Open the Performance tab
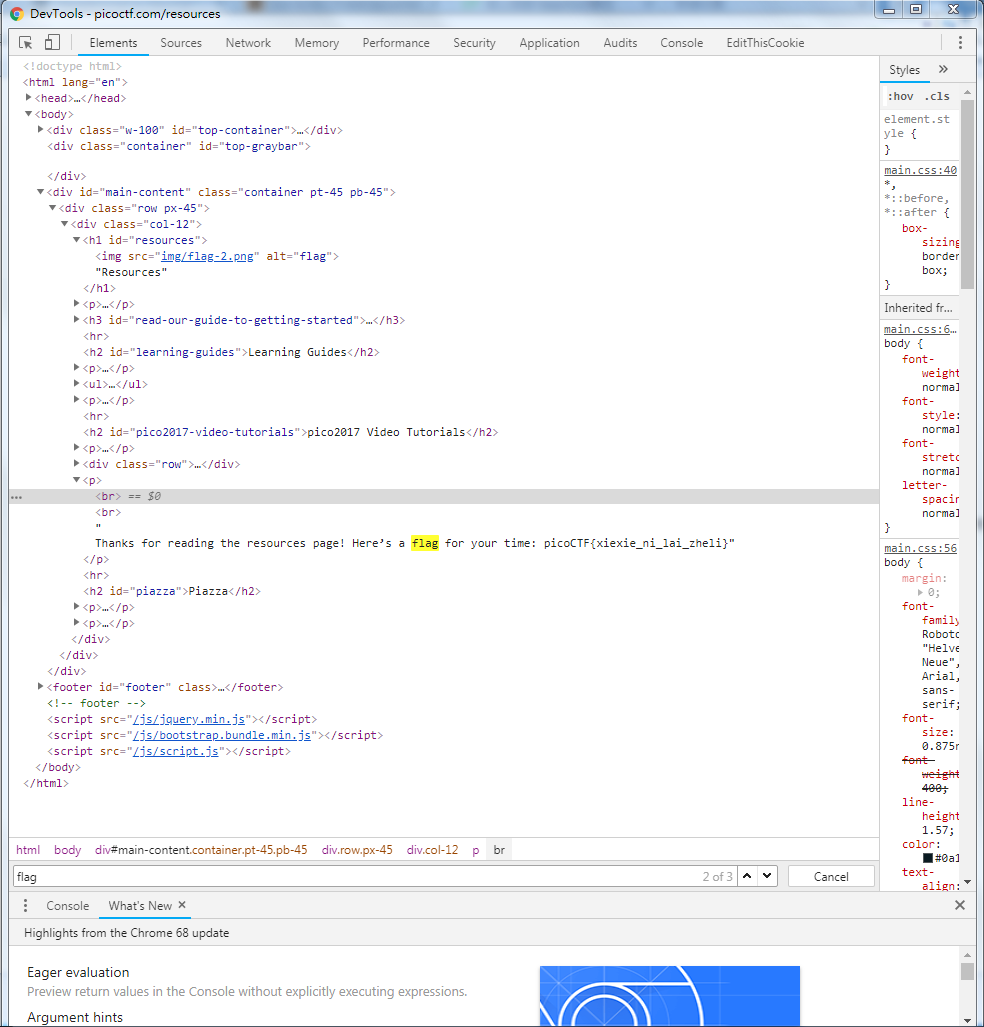Viewport: 984px width, 1027px height. 396,43
